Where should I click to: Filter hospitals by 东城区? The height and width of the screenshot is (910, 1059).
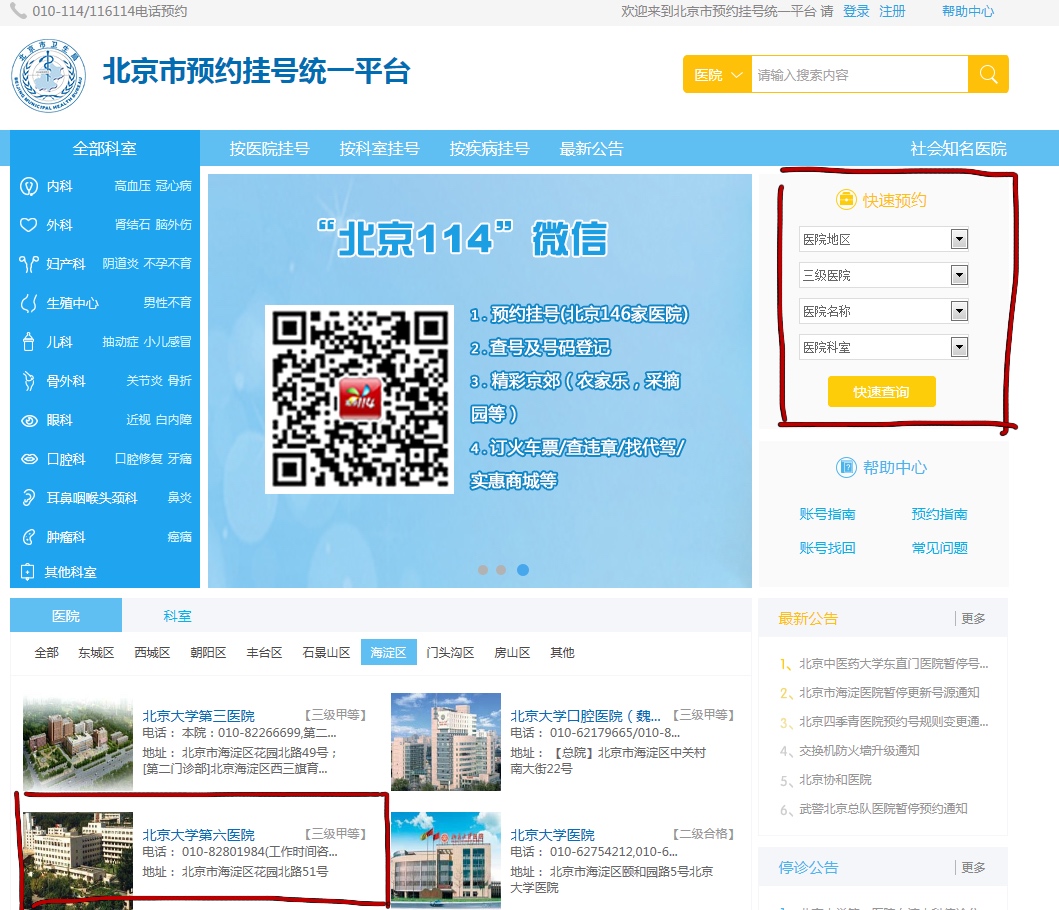(96, 653)
